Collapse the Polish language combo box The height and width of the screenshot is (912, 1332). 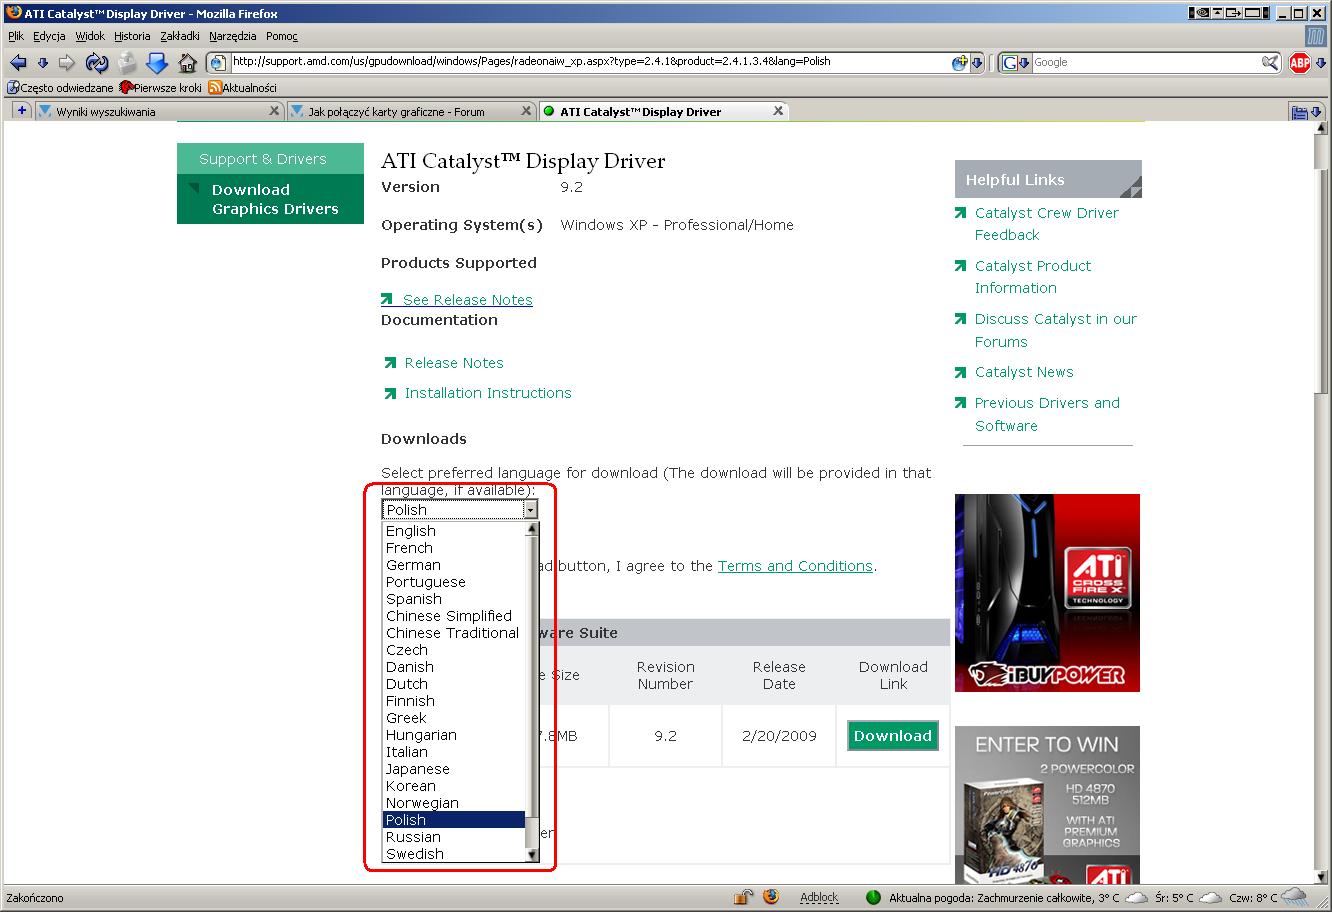tap(530, 510)
